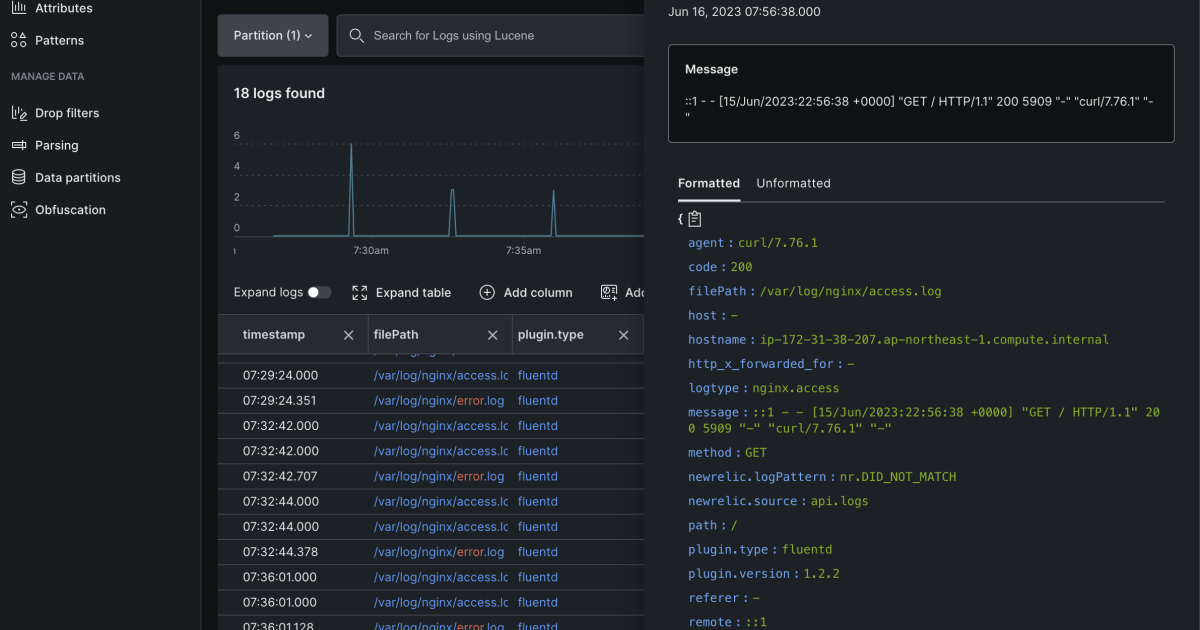Switch to the Unformatted tab
Screen dimensions: 1200x630
(793, 183)
